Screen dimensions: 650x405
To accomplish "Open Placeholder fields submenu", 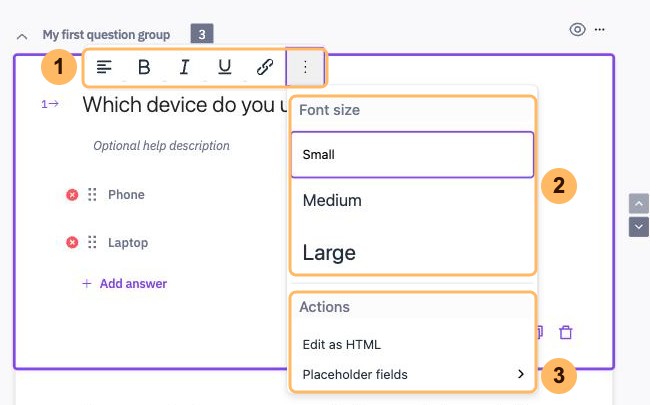I will (412, 374).
